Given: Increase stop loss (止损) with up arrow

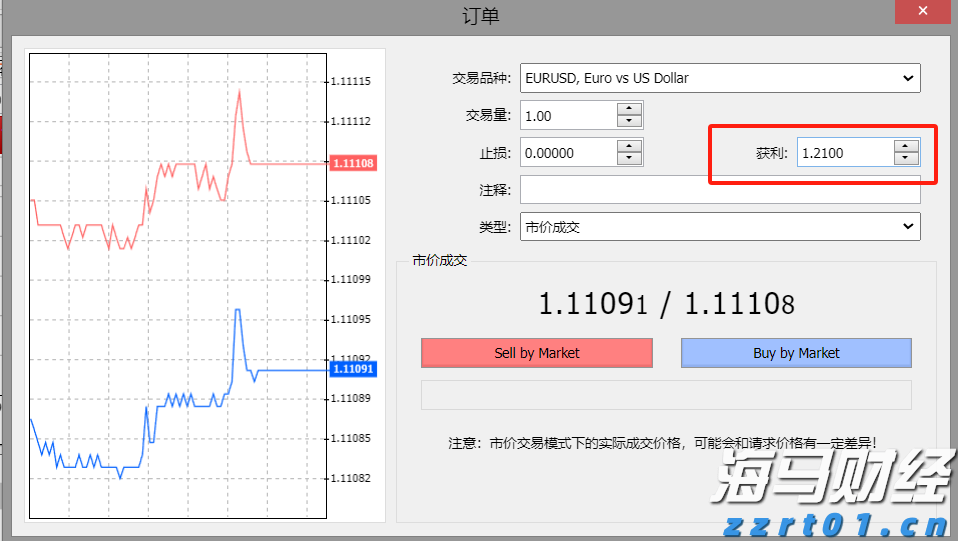Looking at the screenshot, I should [x=629, y=146].
